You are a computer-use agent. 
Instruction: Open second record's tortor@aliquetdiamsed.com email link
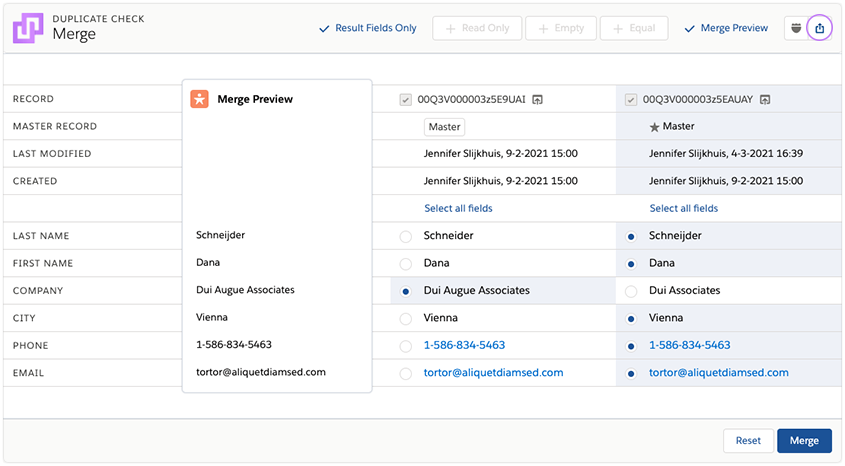[718, 373]
